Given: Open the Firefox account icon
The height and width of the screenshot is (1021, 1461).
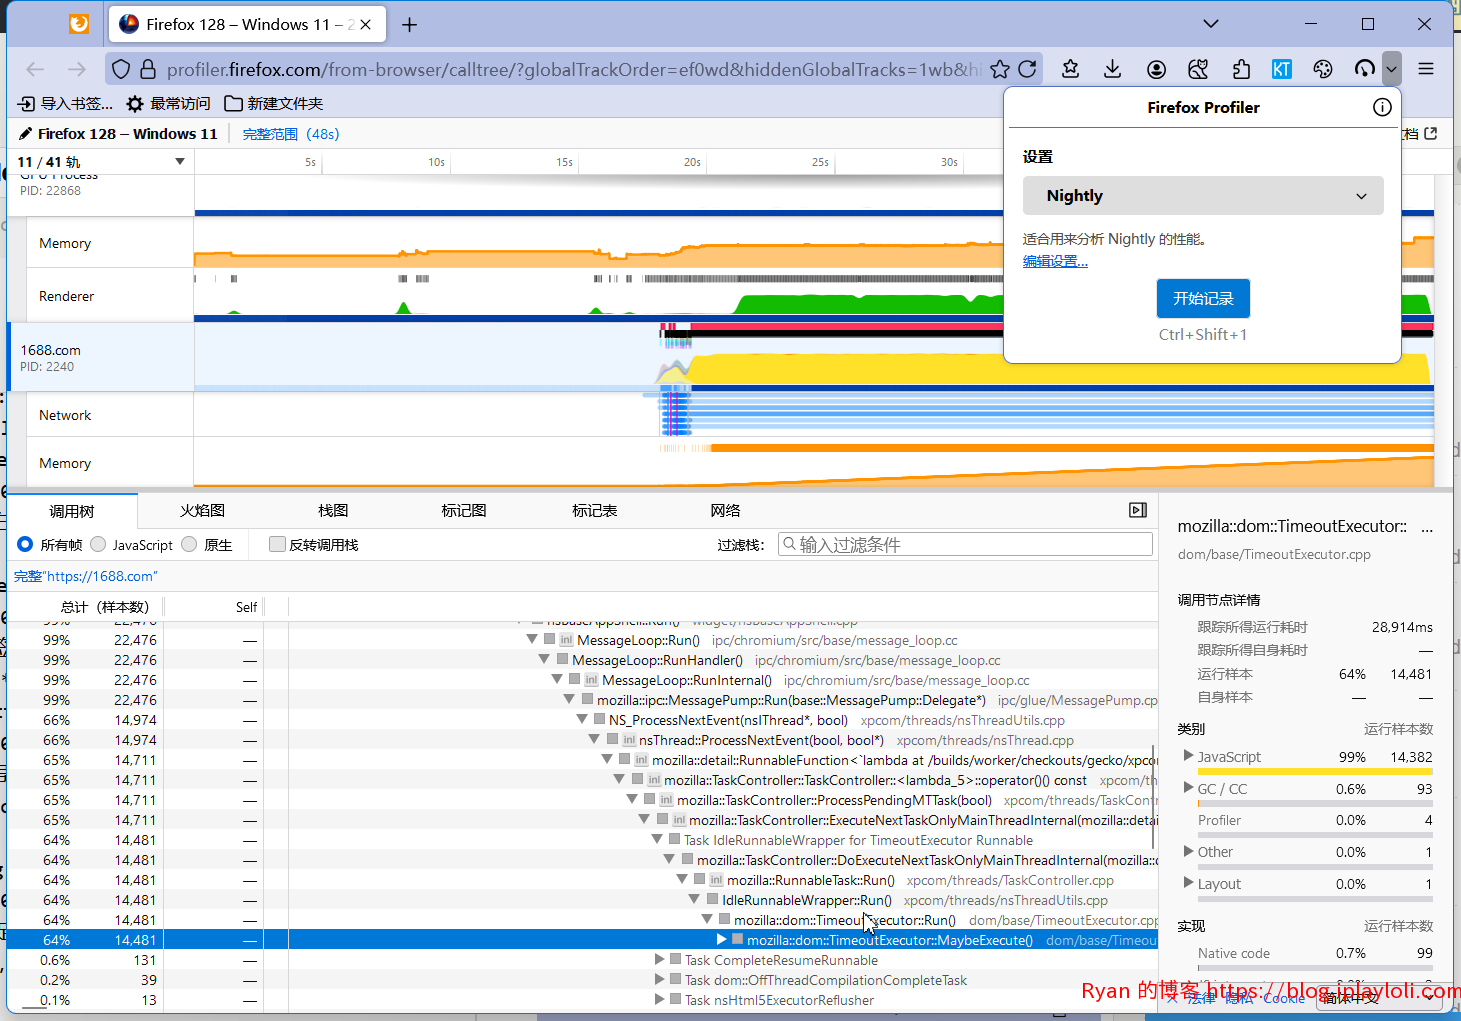Looking at the screenshot, I should tap(1156, 69).
